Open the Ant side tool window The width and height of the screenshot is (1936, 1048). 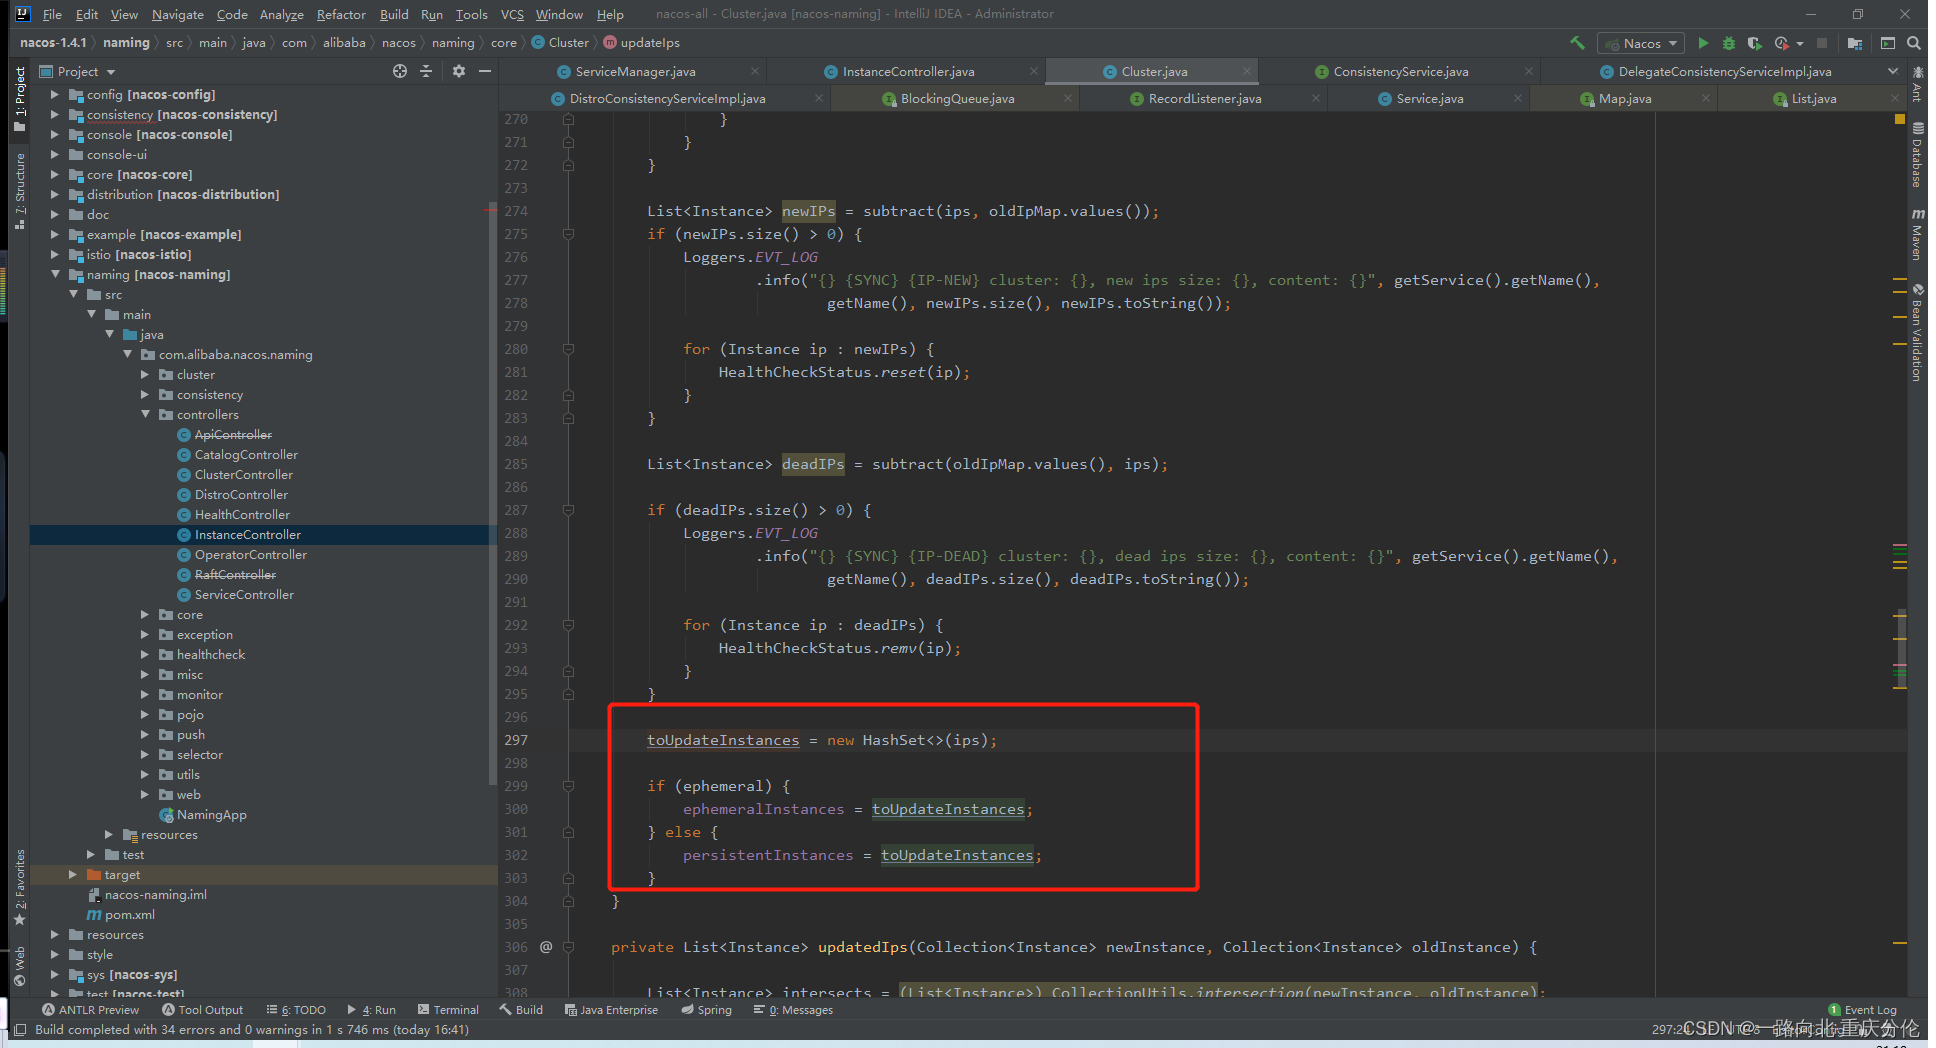click(x=1917, y=85)
